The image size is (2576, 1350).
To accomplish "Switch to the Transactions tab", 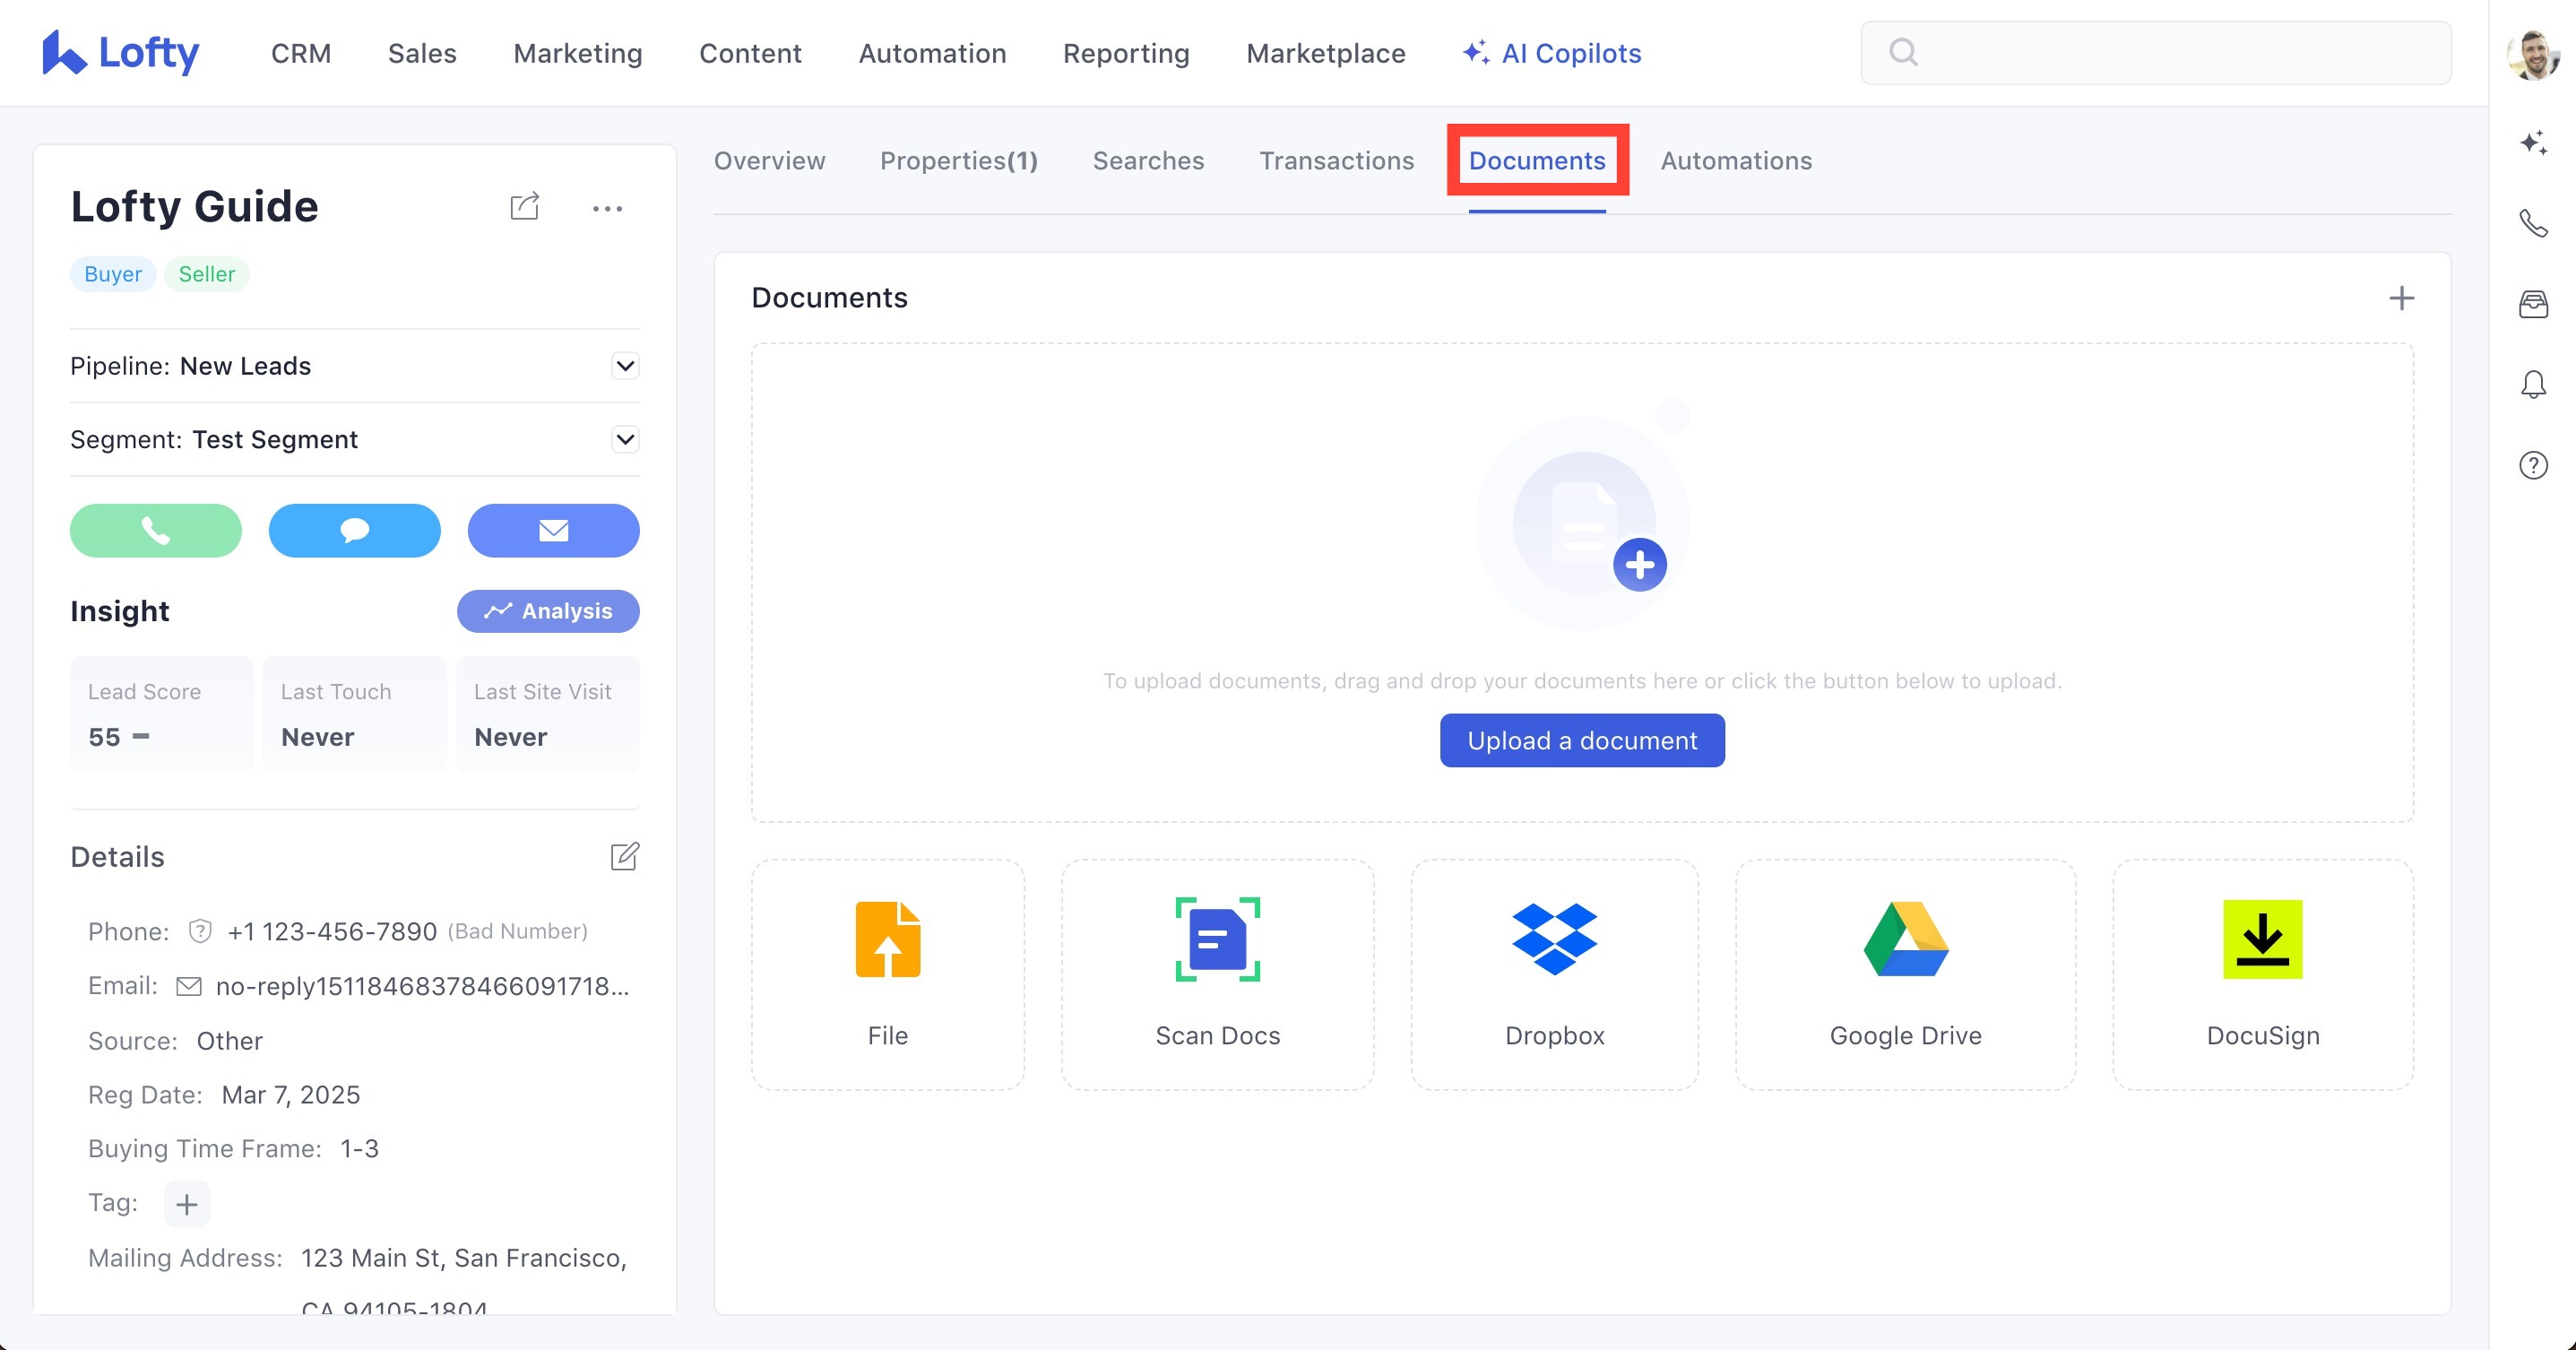I will coord(1336,161).
